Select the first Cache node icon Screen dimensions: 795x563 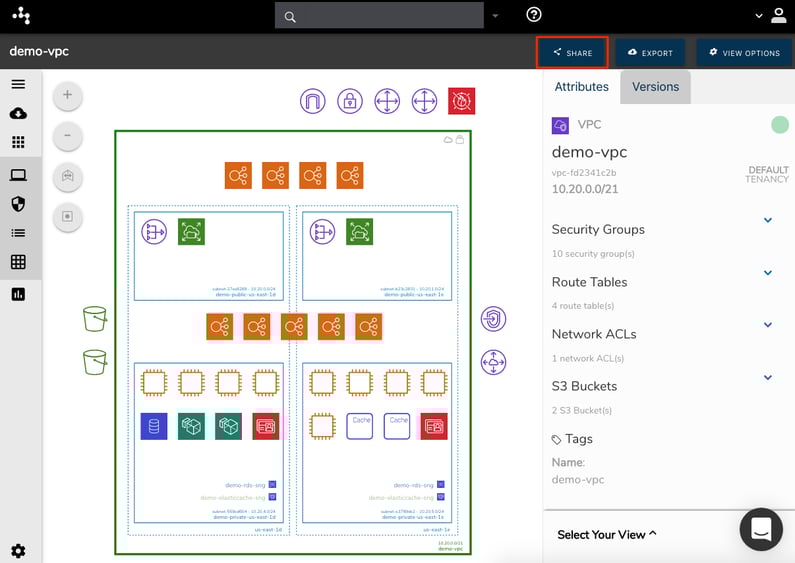click(359, 426)
